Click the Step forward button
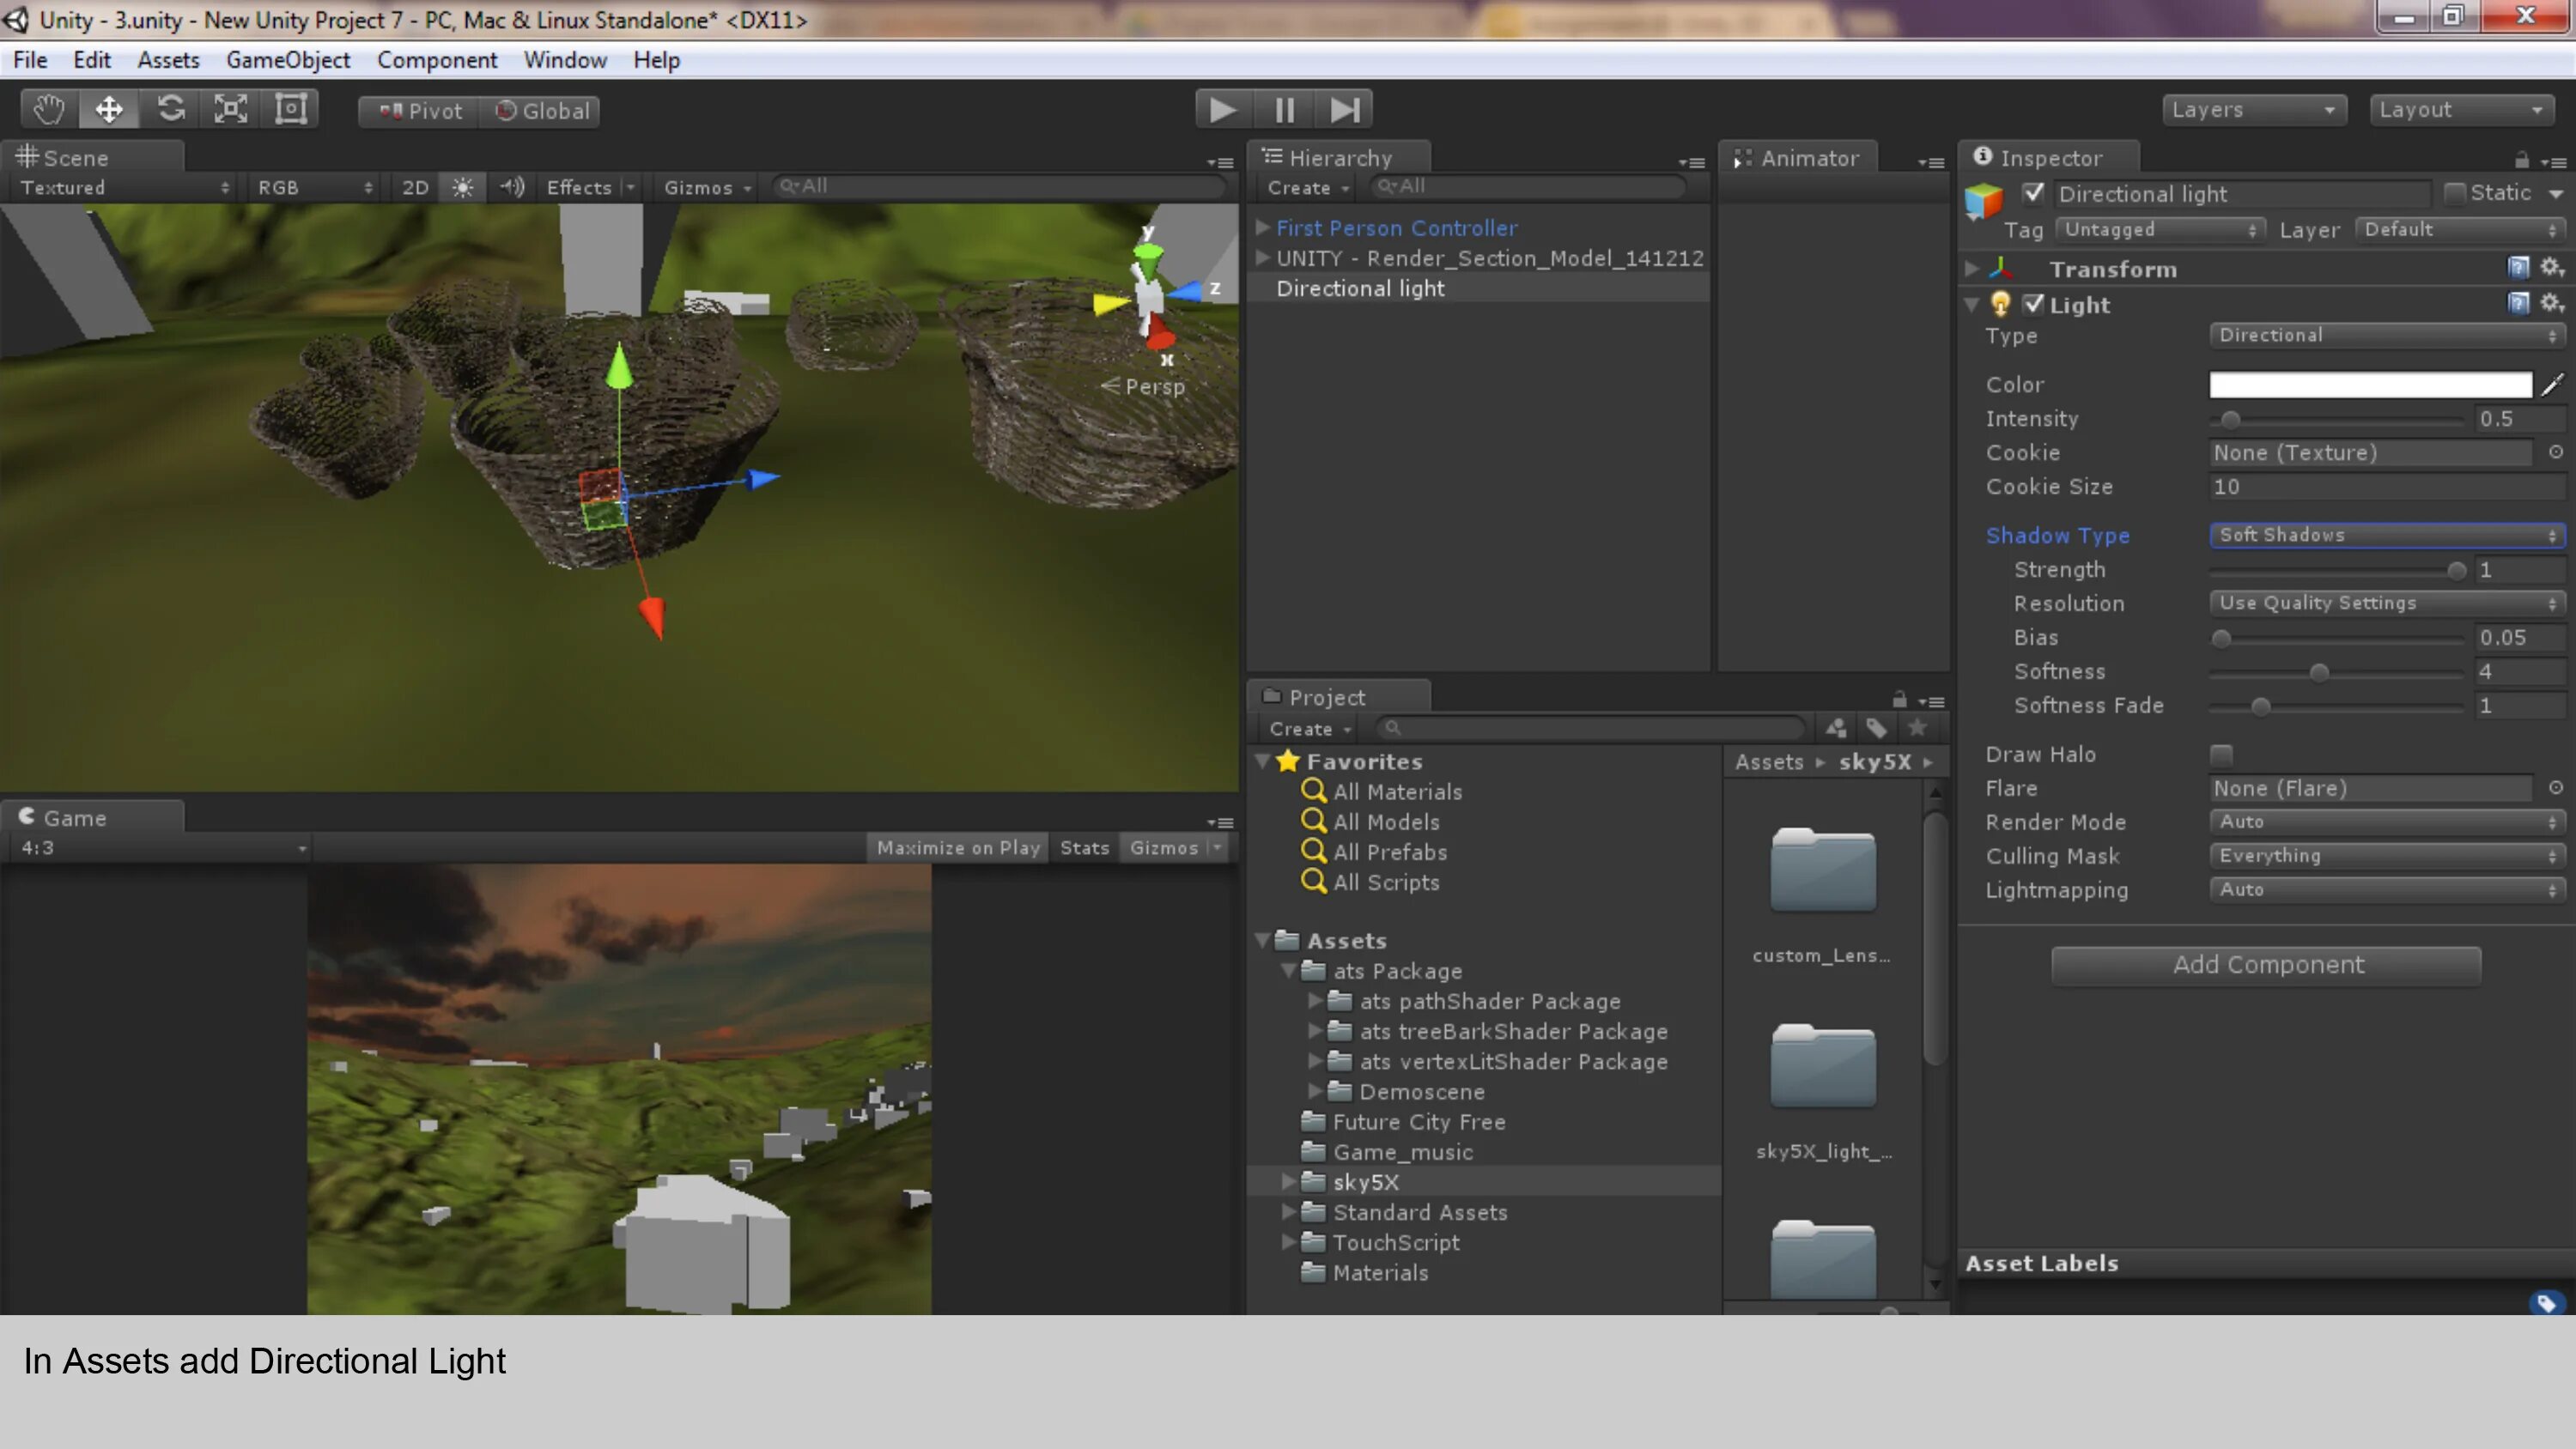 pos(1344,109)
